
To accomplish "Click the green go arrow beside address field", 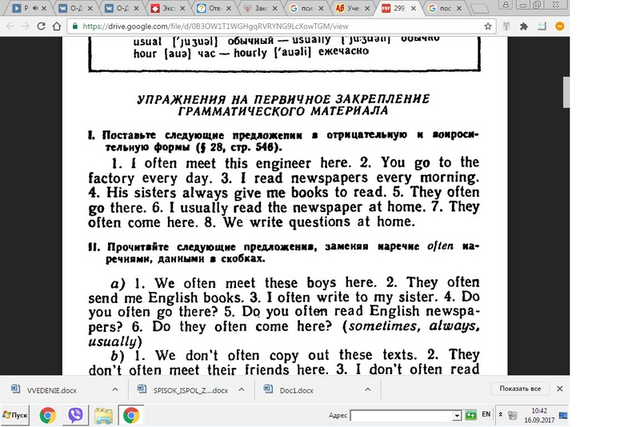I will point(471,415).
